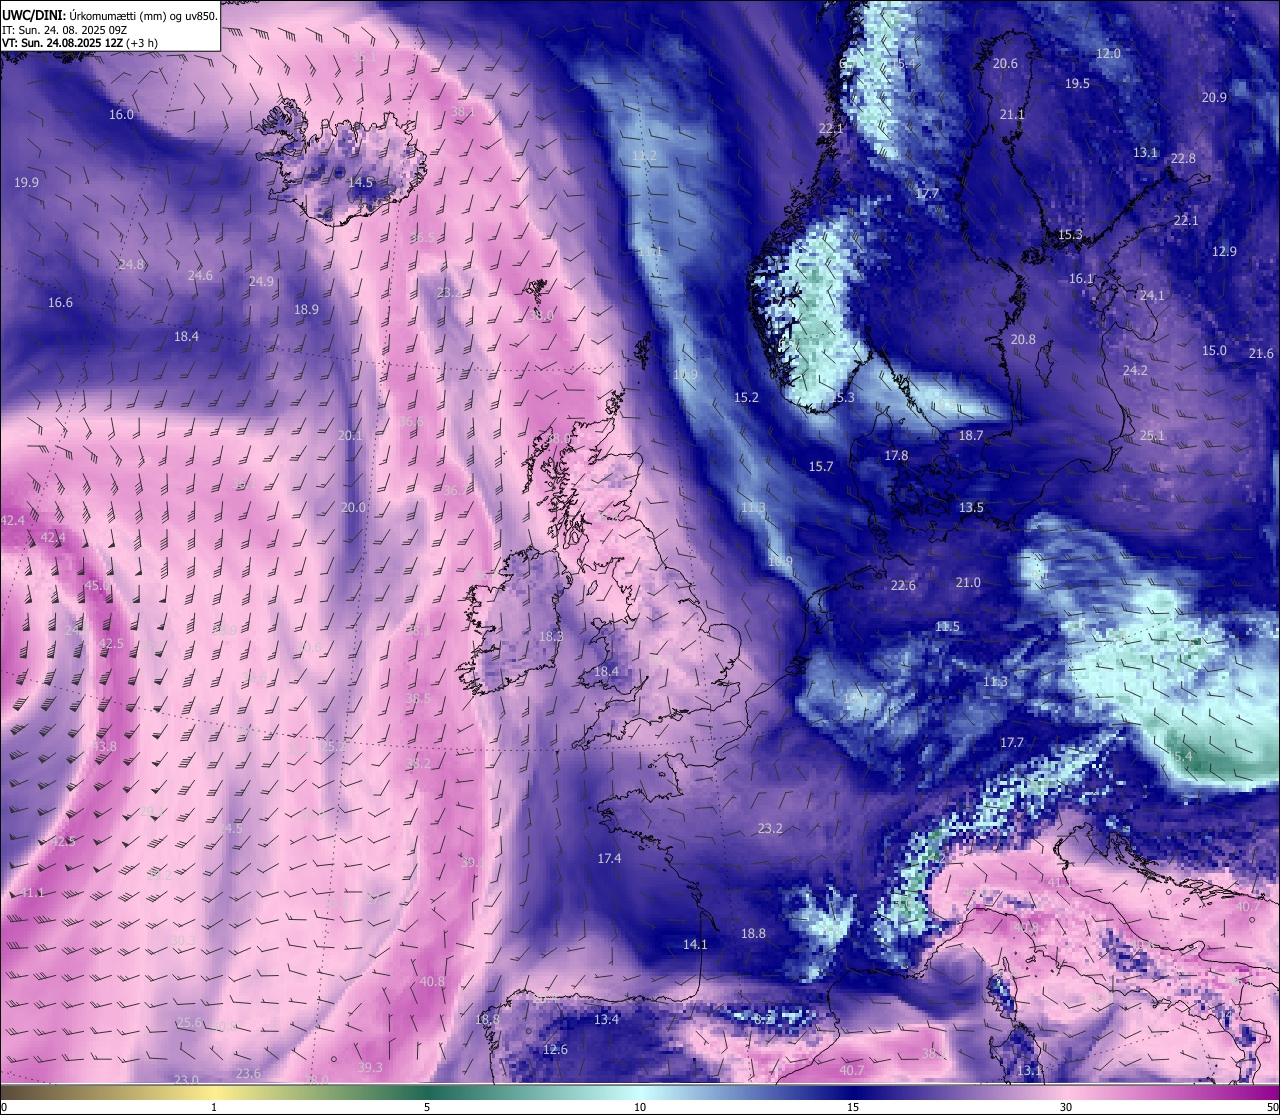Click the 5 tick on colour scale
The width and height of the screenshot is (1280, 1115).
[427, 1107]
